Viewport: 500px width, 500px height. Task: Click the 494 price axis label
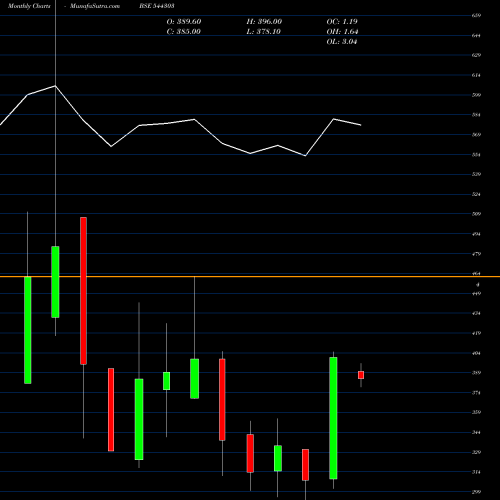(x=476, y=234)
